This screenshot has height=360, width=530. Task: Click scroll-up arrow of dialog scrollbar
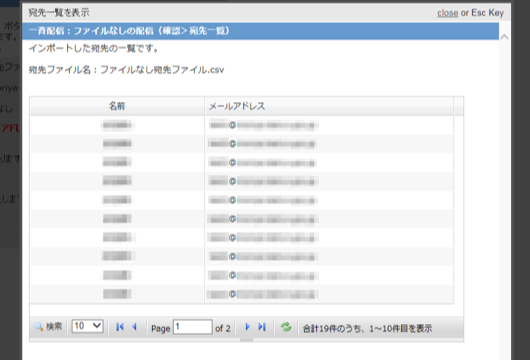coord(504,37)
